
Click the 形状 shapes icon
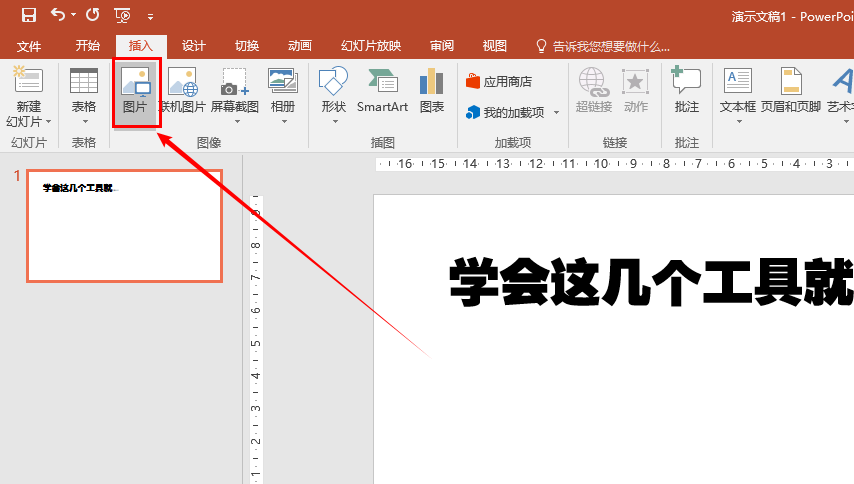coord(333,81)
